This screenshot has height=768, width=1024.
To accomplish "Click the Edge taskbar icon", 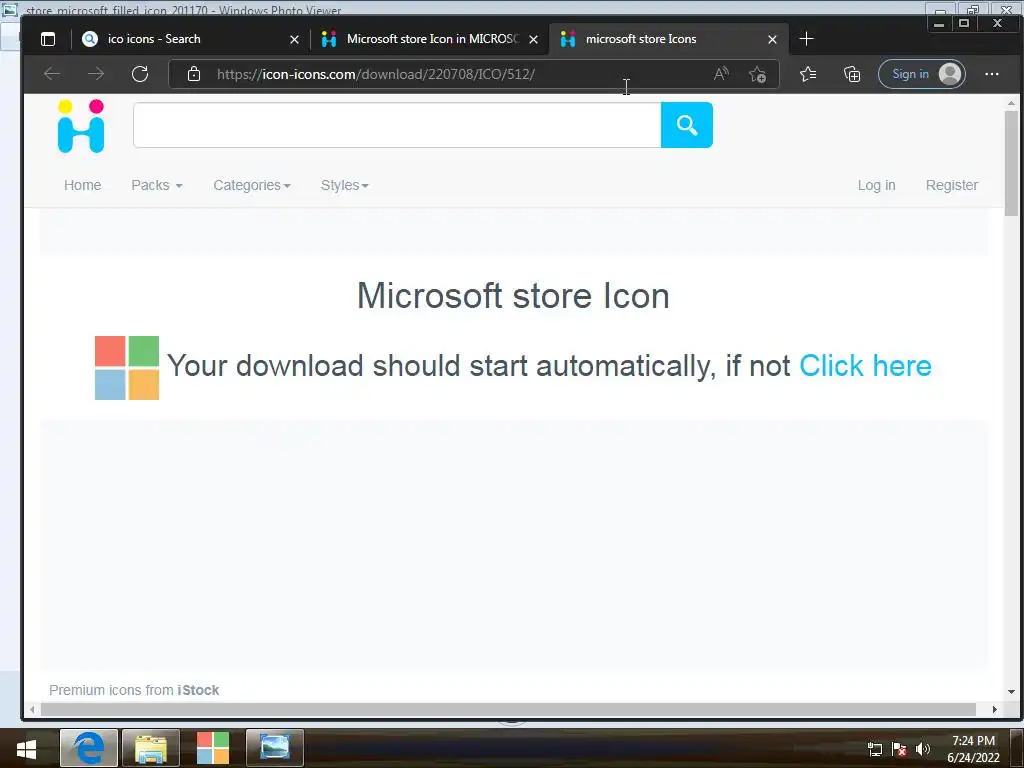I will [89, 748].
